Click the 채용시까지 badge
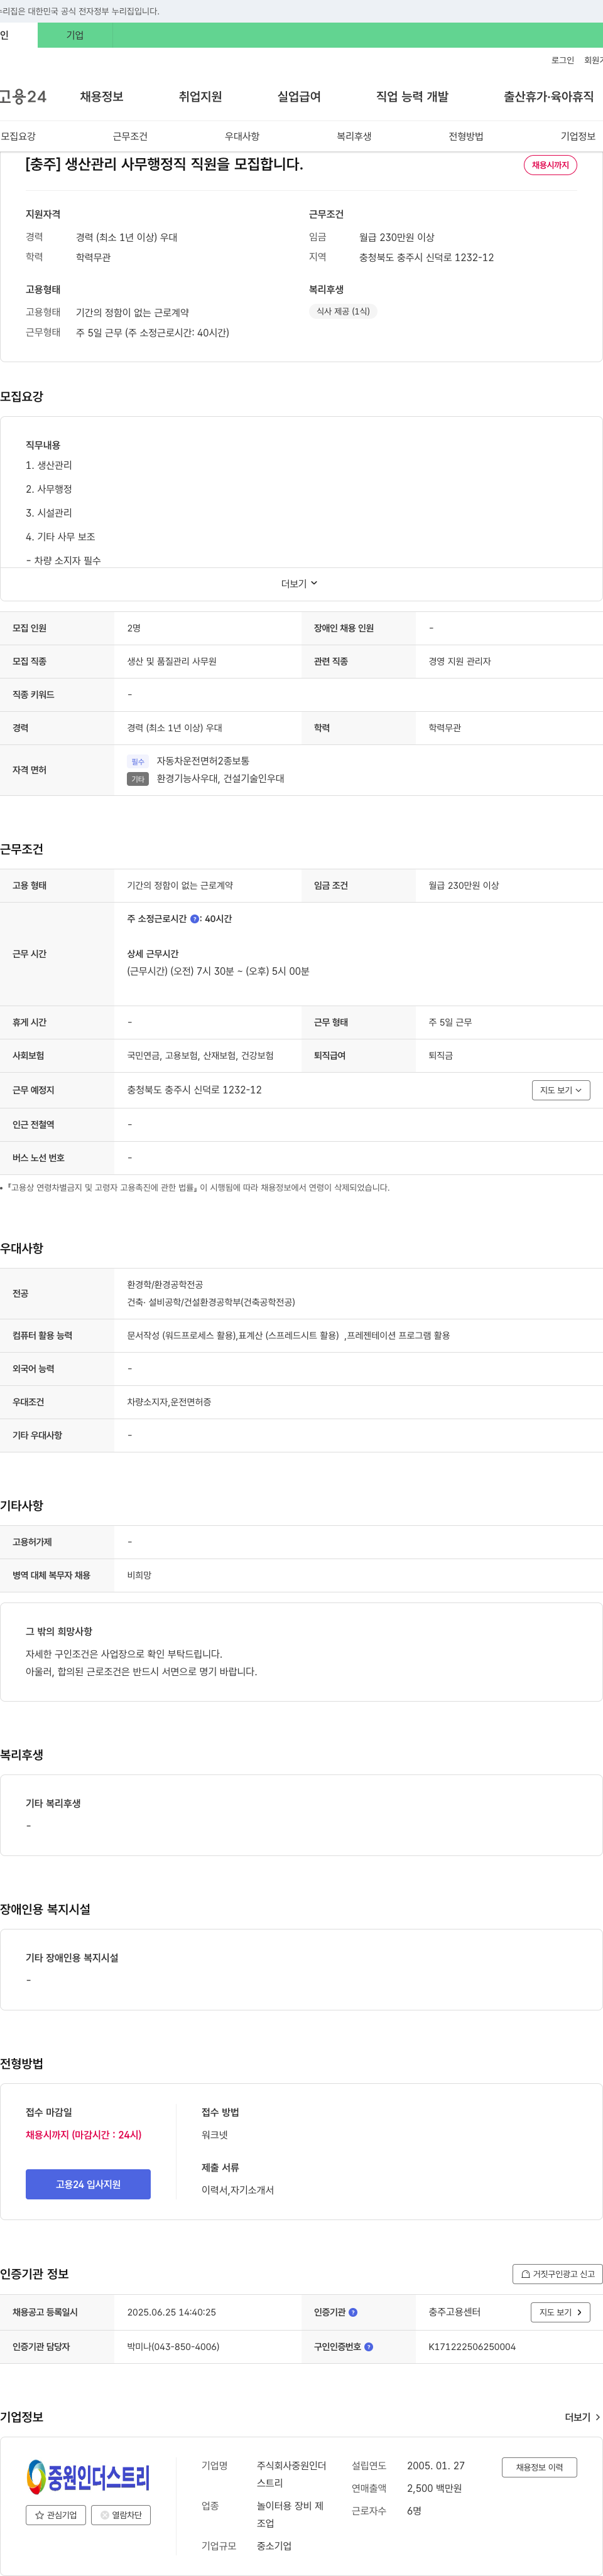This screenshot has height=2576, width=603. point(550,165)
